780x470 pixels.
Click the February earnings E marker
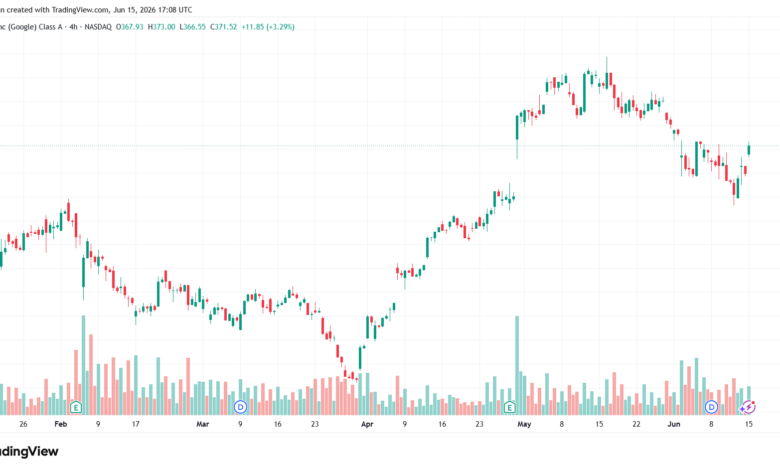76,407
